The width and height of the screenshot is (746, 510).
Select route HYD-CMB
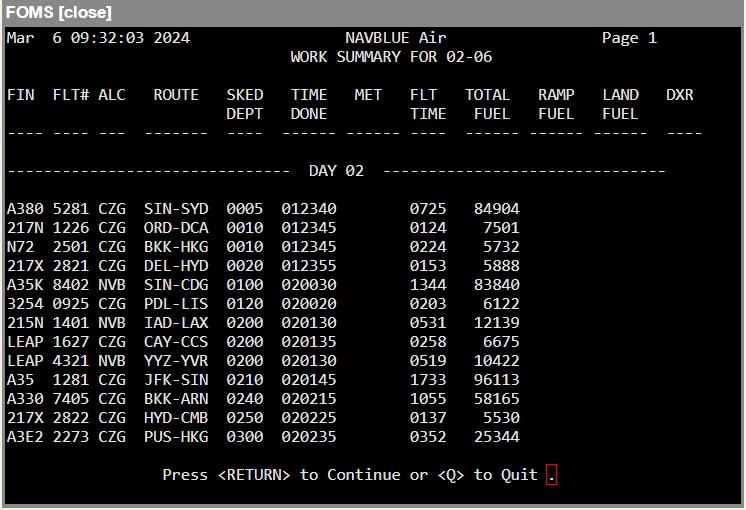pos(176,418)
